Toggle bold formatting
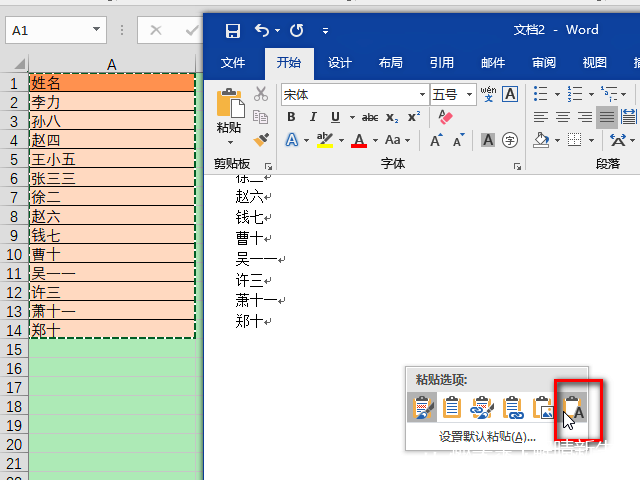The height and width of the screenshot is (480, 640). click(x=291, y=117)
